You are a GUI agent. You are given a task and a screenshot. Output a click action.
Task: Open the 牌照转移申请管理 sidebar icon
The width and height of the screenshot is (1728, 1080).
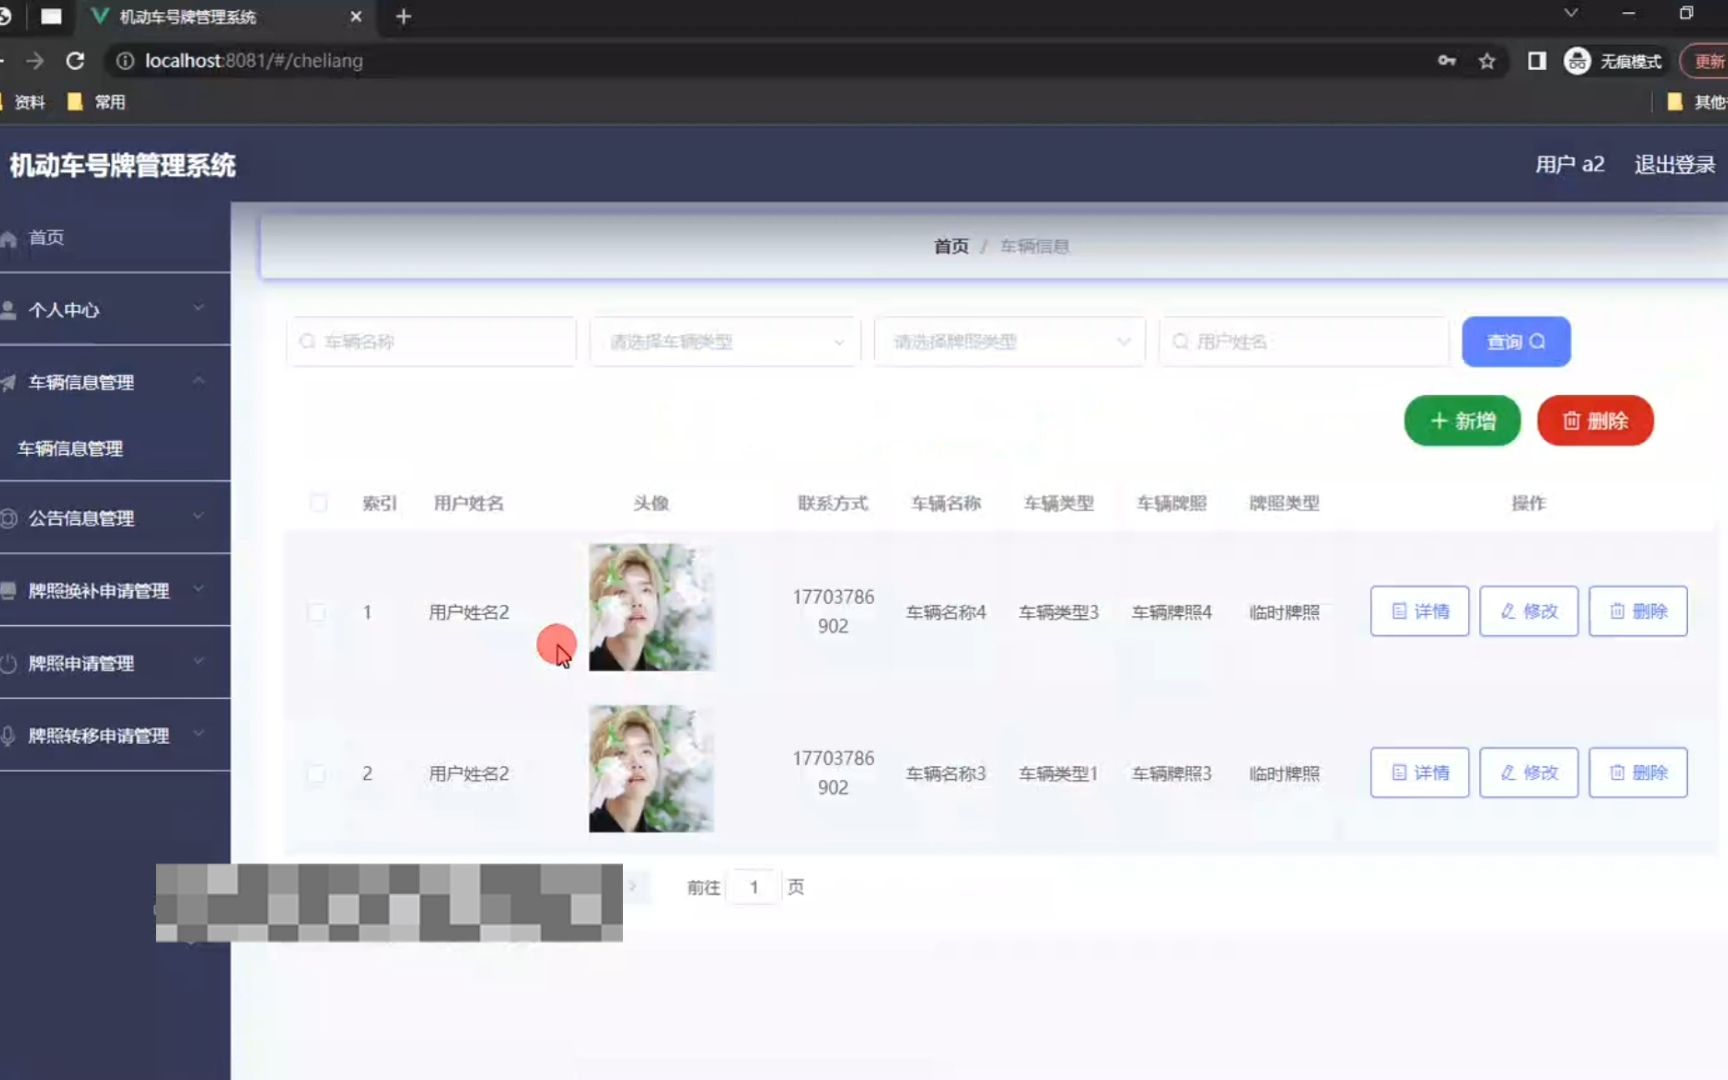[x=10, y=735]
